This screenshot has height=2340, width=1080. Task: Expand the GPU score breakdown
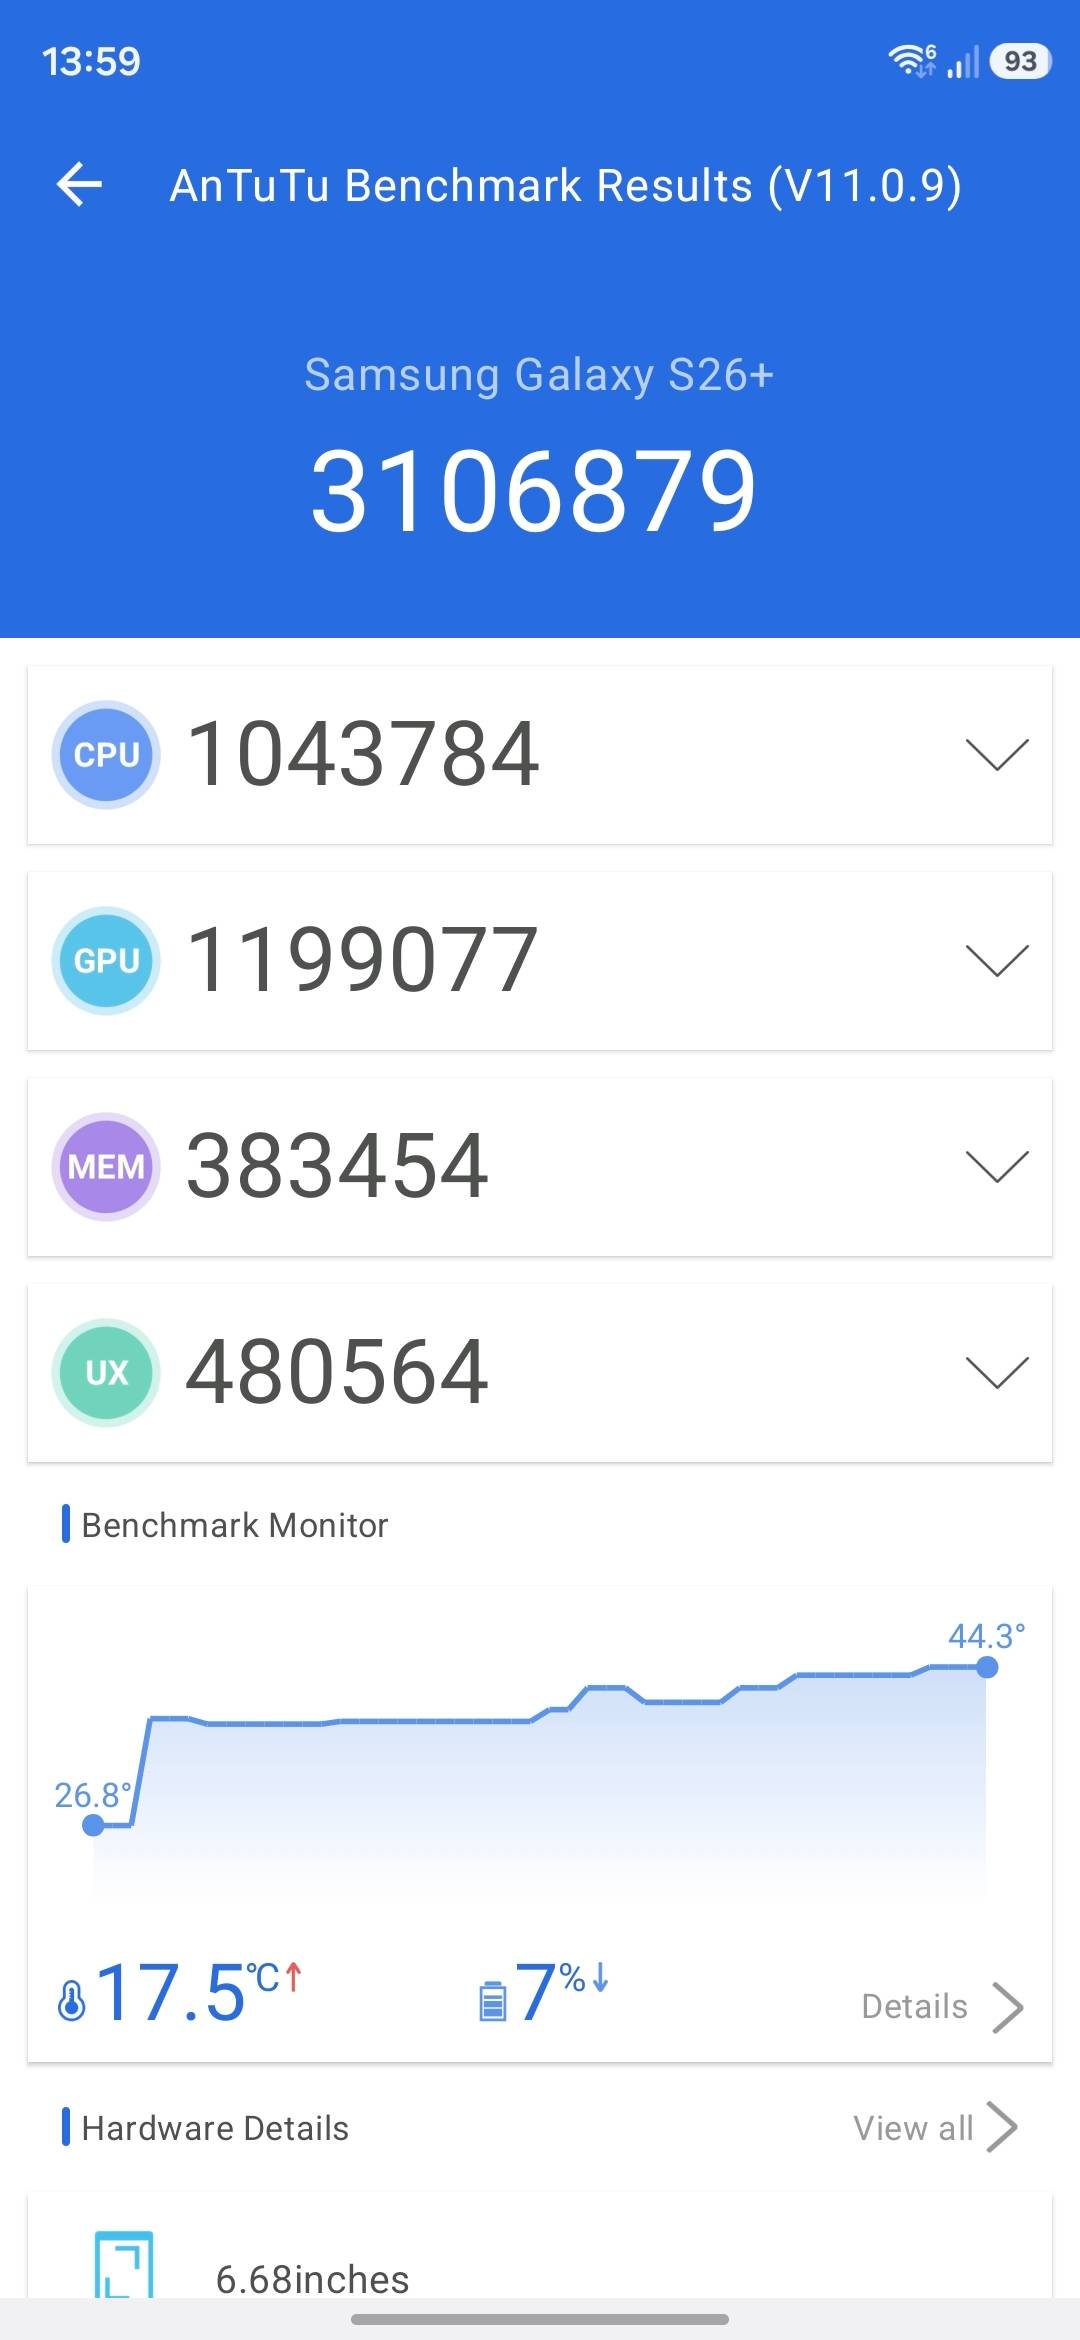(x=997, y=960)
